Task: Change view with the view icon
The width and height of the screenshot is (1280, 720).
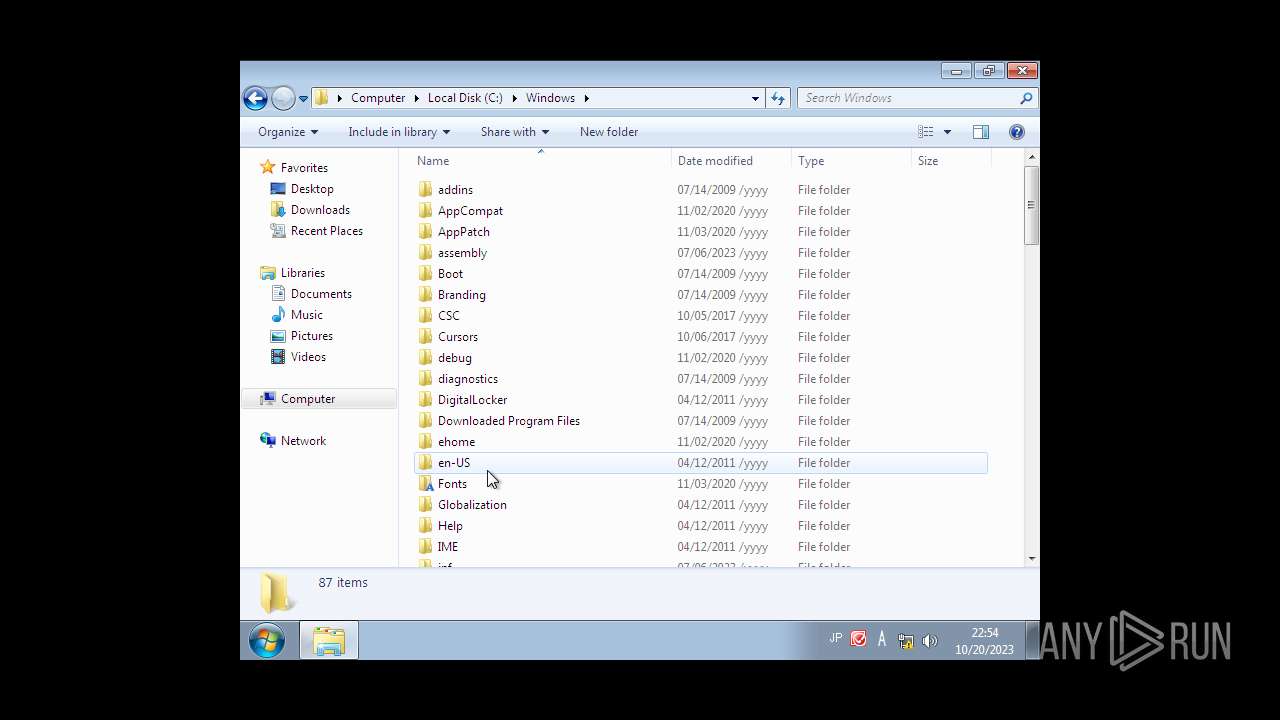Action: click(x=926, y=132)
